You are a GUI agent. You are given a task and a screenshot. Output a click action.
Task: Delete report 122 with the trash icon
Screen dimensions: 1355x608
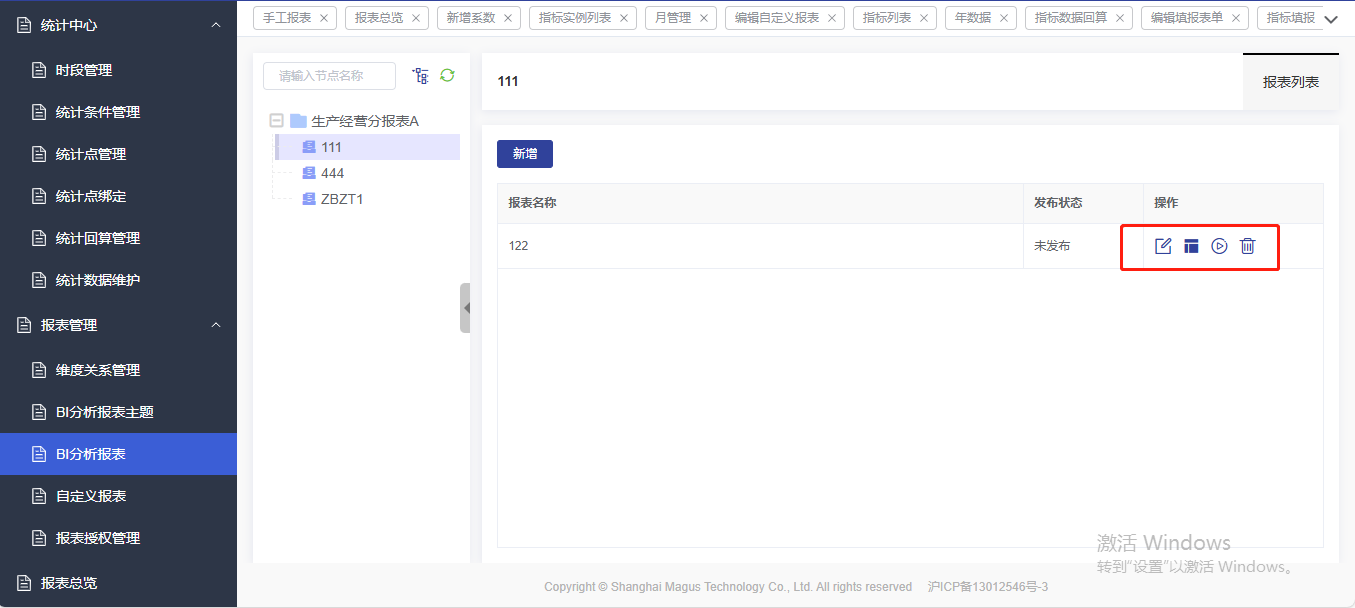click(x=1247, y=246)
